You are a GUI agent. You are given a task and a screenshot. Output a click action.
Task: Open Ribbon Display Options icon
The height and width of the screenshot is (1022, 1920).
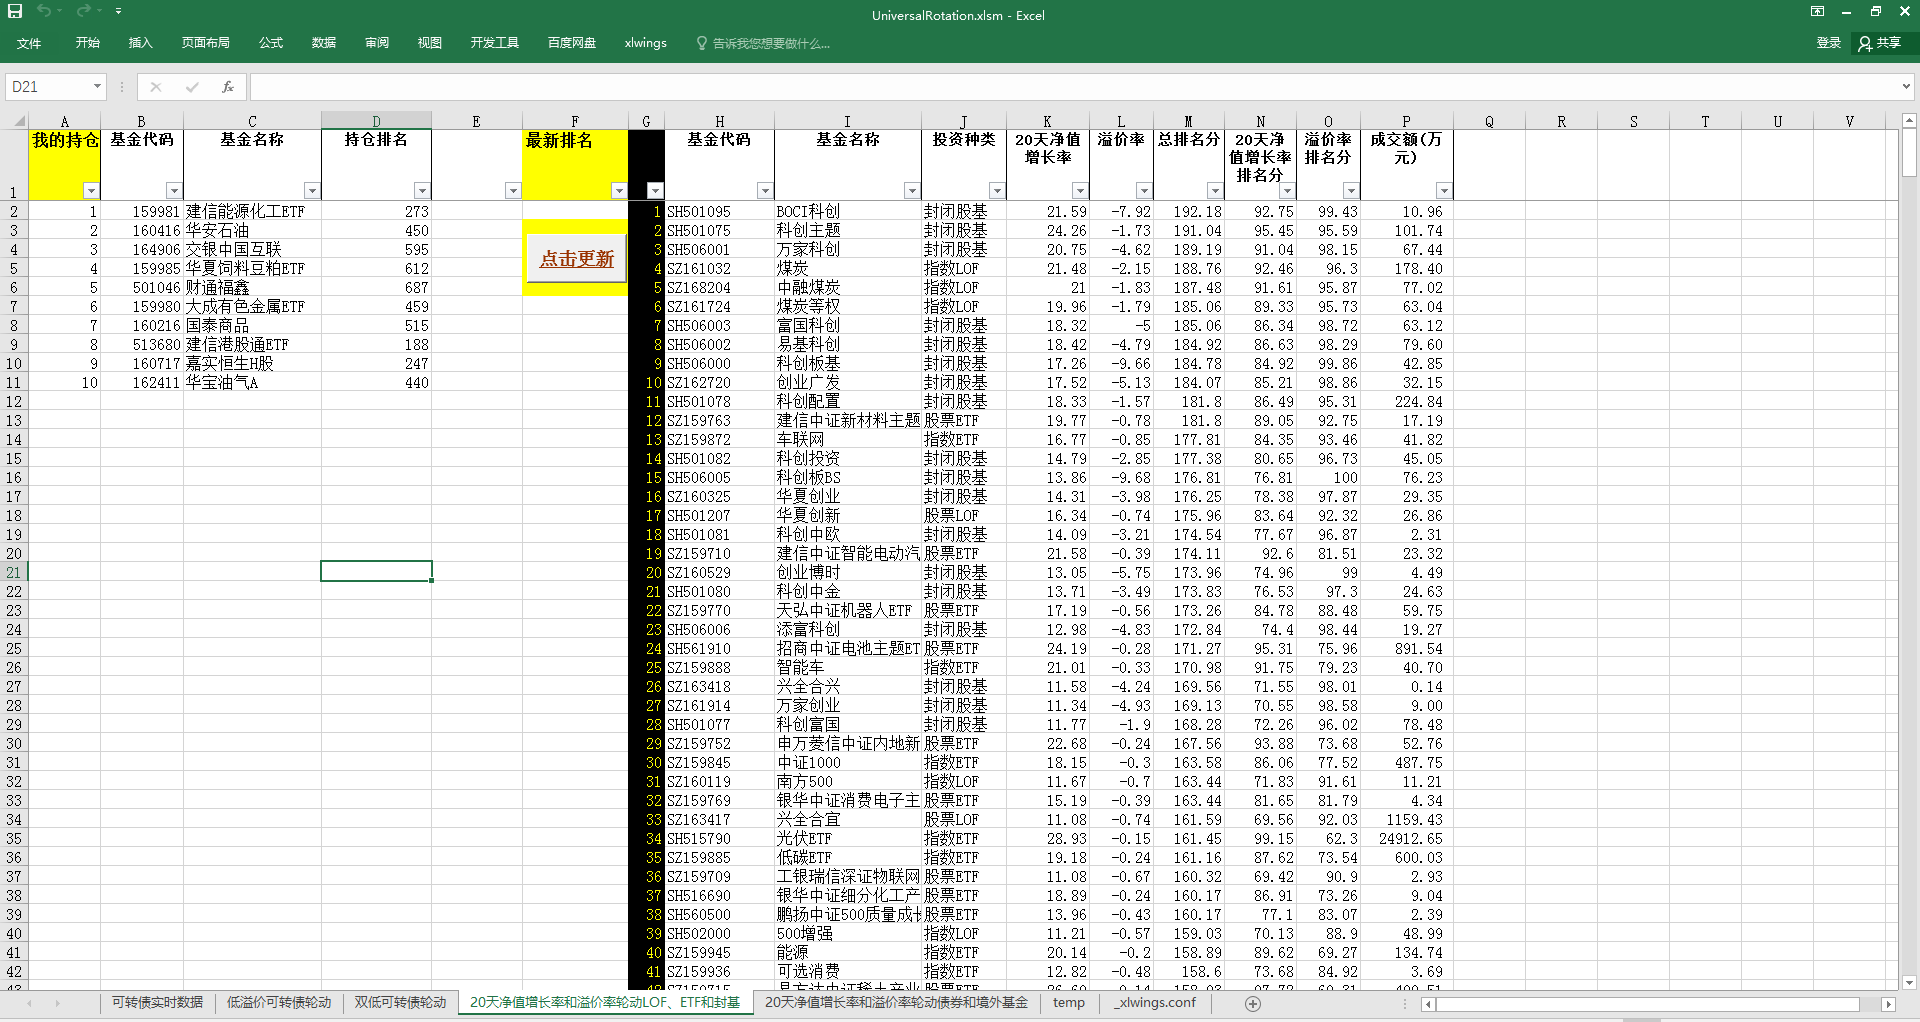coord(1817,12)
